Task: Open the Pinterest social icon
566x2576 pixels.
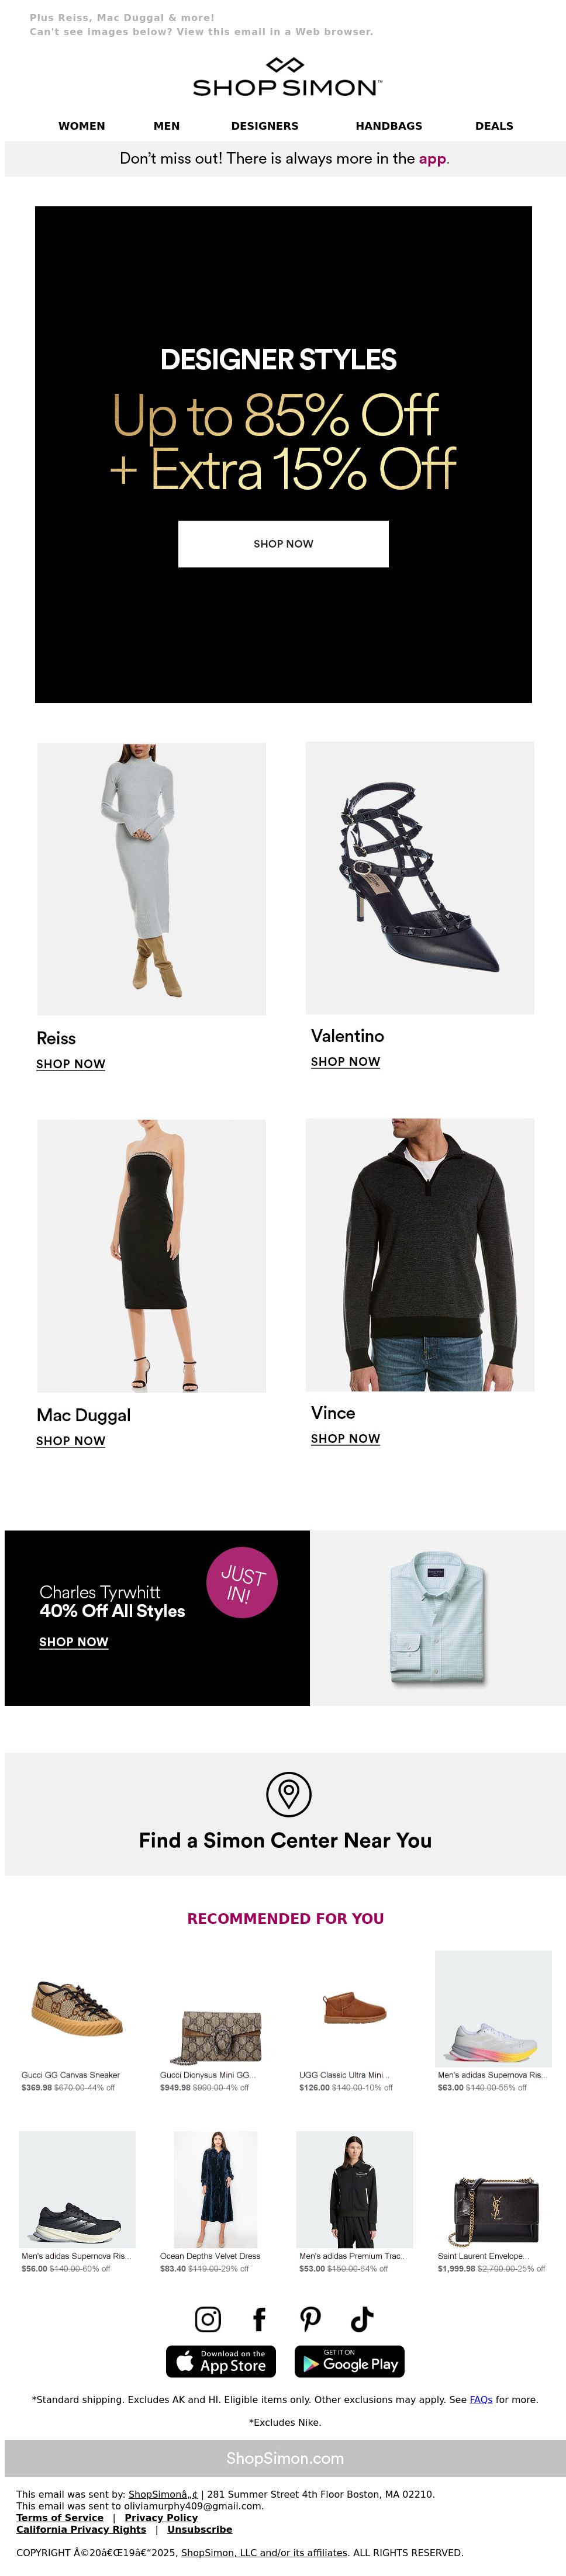Action: click(310, 2318)
